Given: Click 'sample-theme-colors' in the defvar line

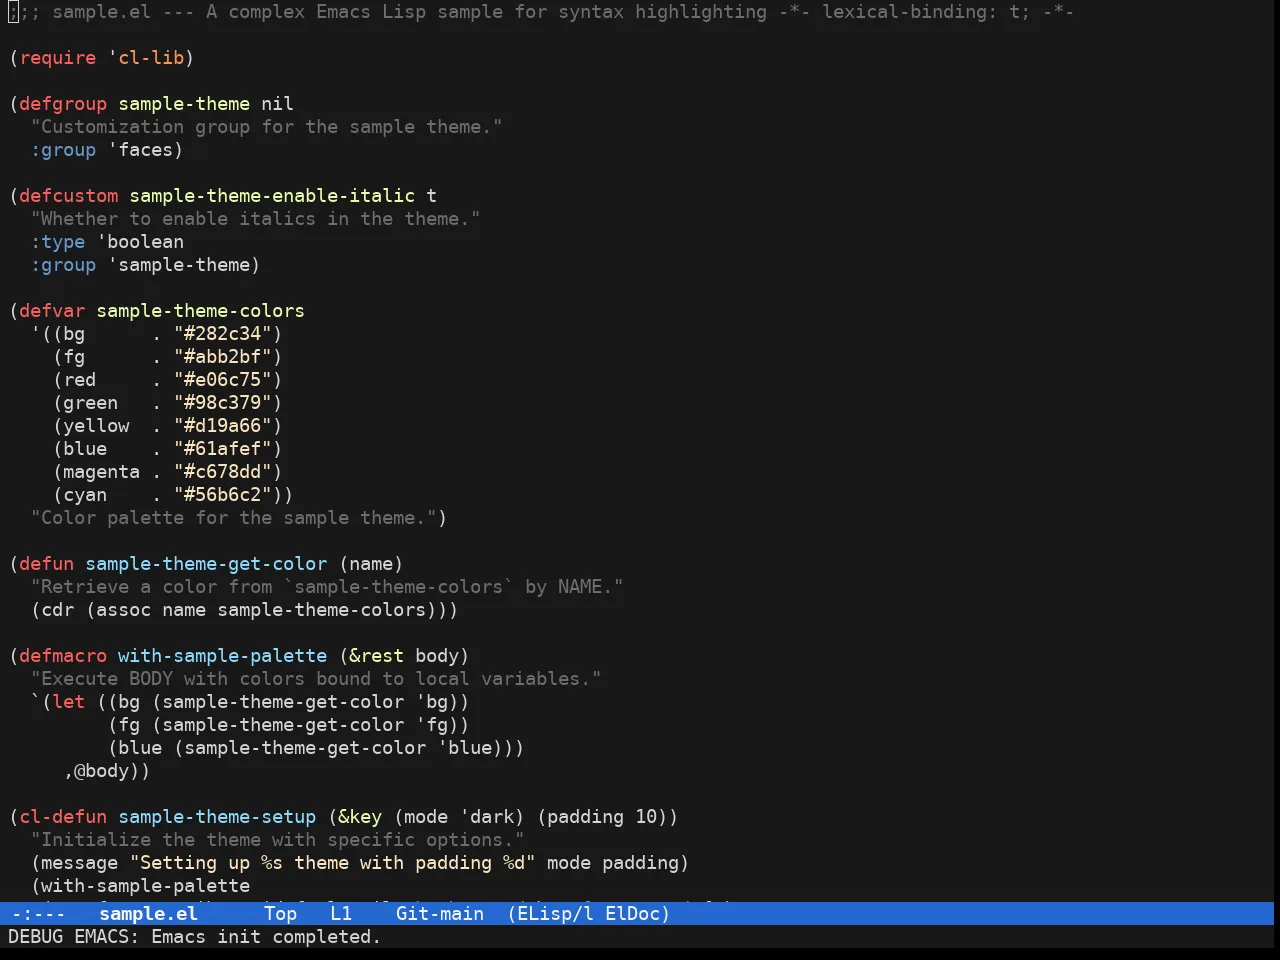Looking at the screenshot, I should click(201, 311).
